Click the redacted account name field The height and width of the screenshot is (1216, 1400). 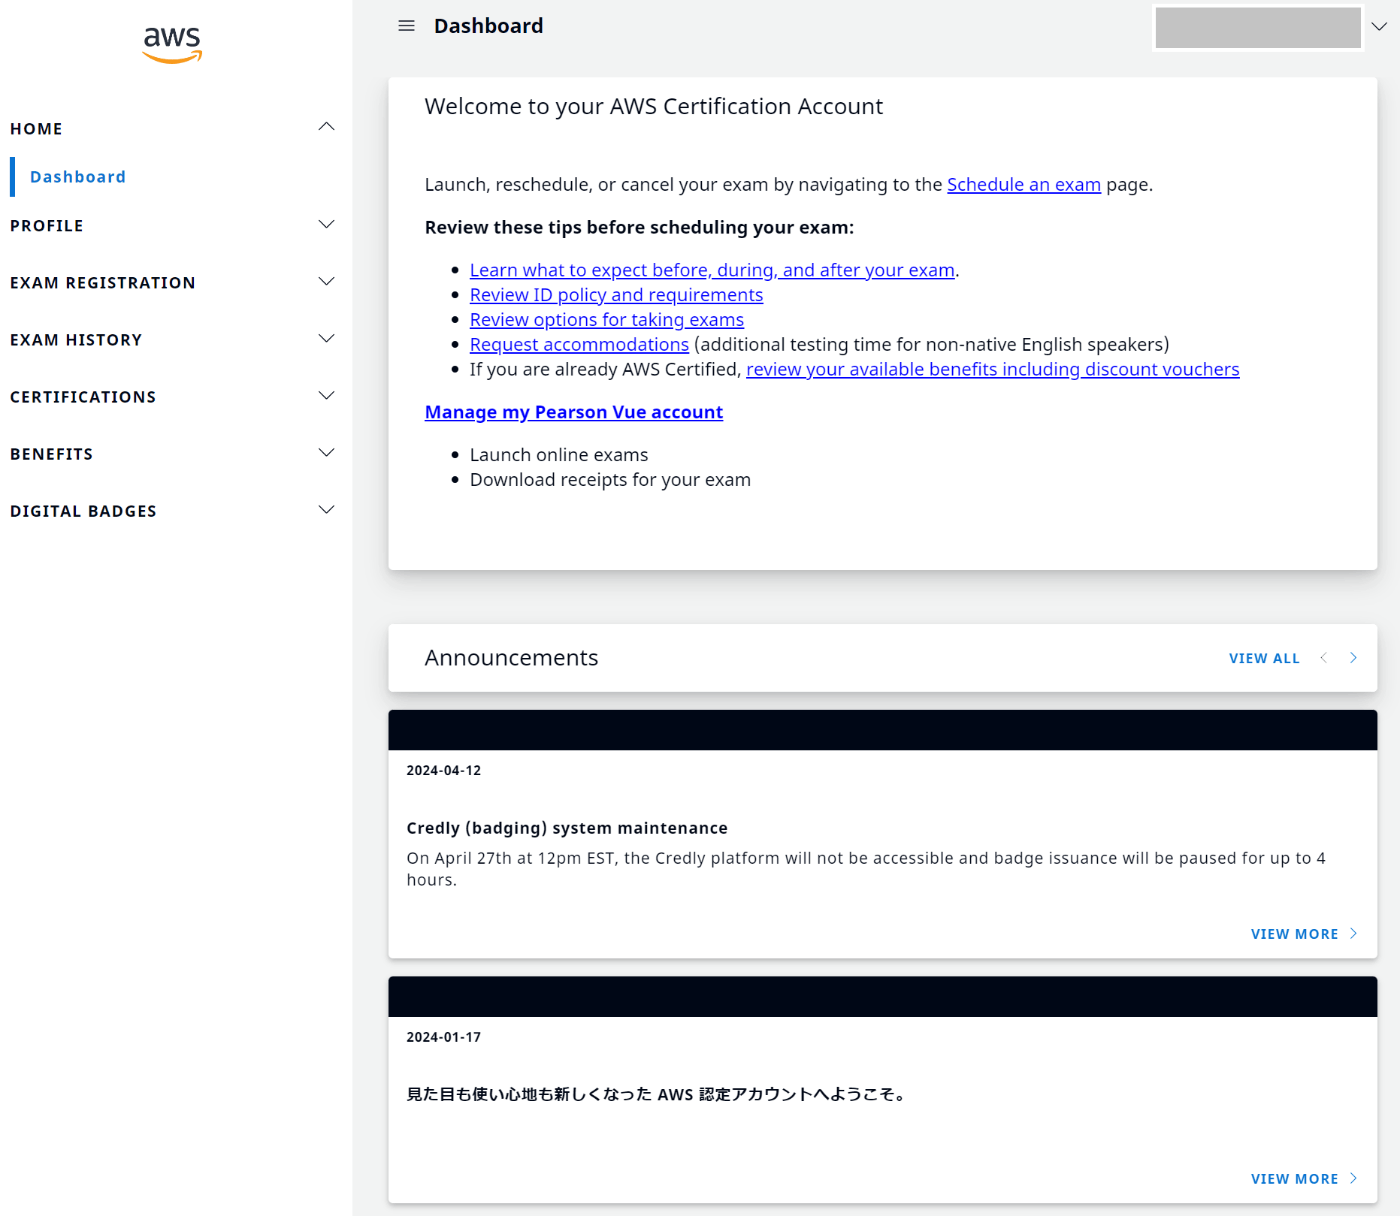pyautogui.click(x=1258, y=27)
